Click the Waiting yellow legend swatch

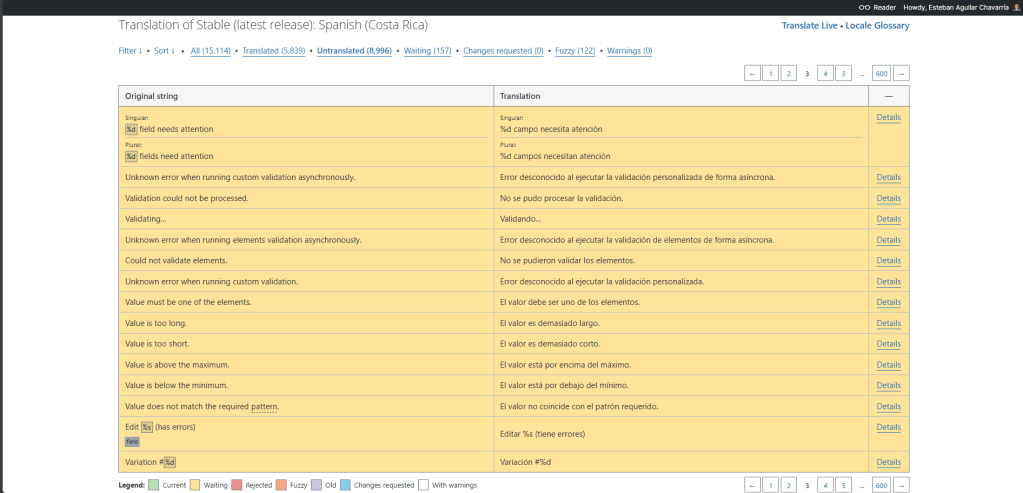point(196,485)
